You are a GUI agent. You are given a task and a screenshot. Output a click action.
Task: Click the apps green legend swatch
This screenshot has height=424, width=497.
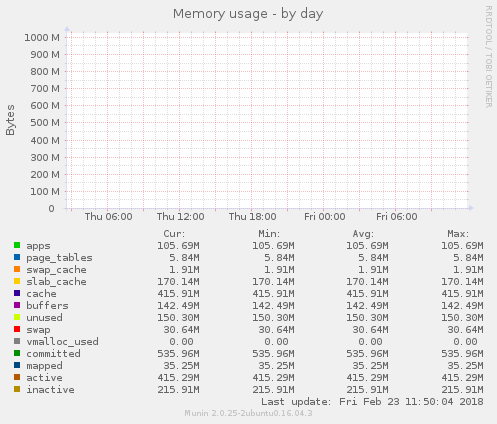point(17,245)
